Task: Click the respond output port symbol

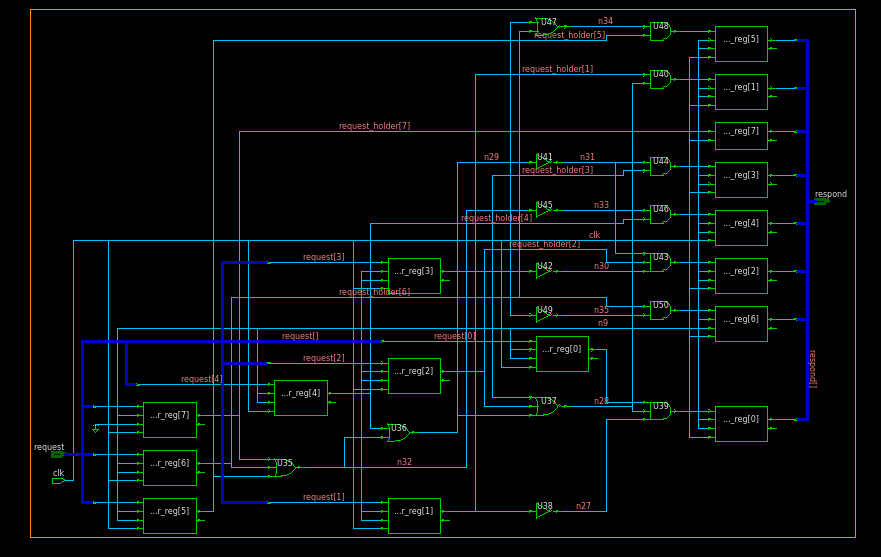Action: [x=821, y=201]
